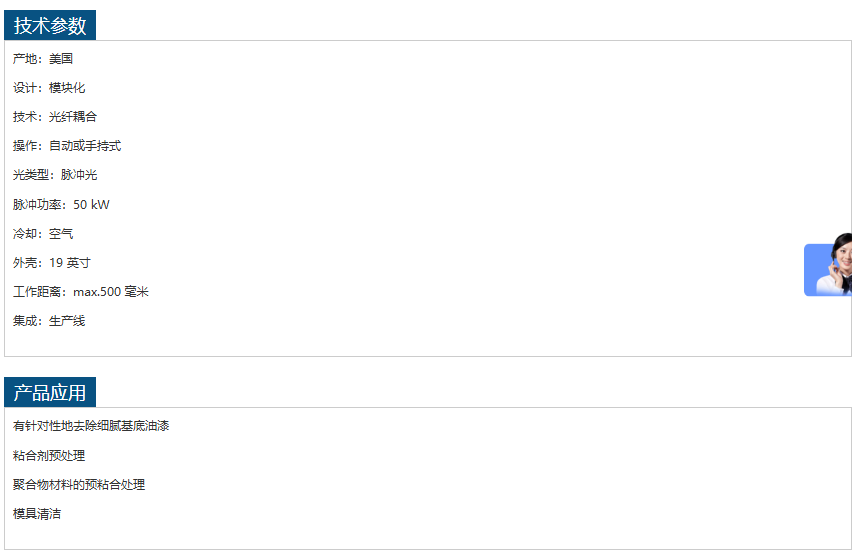Click the 19 英寸 enclosure value
The width and height of the screenshot is (852, 554).
[70, 263]
